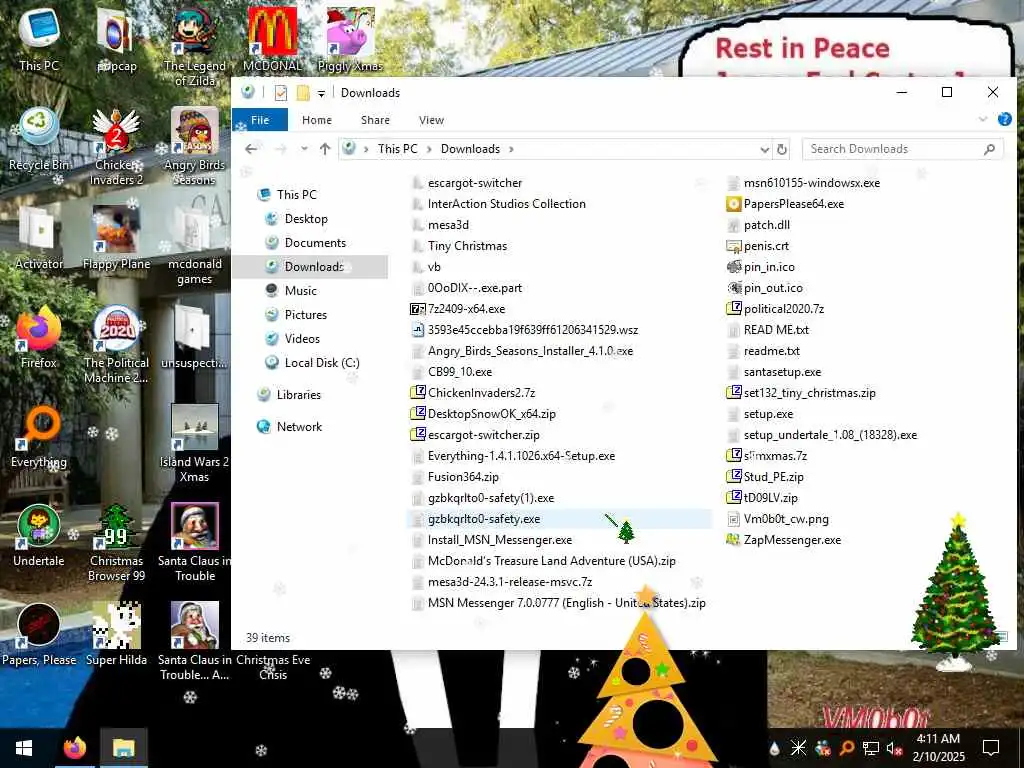This screenshot has height=768, width=1024.
Task: Open recent locations dropdown arrow
Action: click(x=304, y=149)
